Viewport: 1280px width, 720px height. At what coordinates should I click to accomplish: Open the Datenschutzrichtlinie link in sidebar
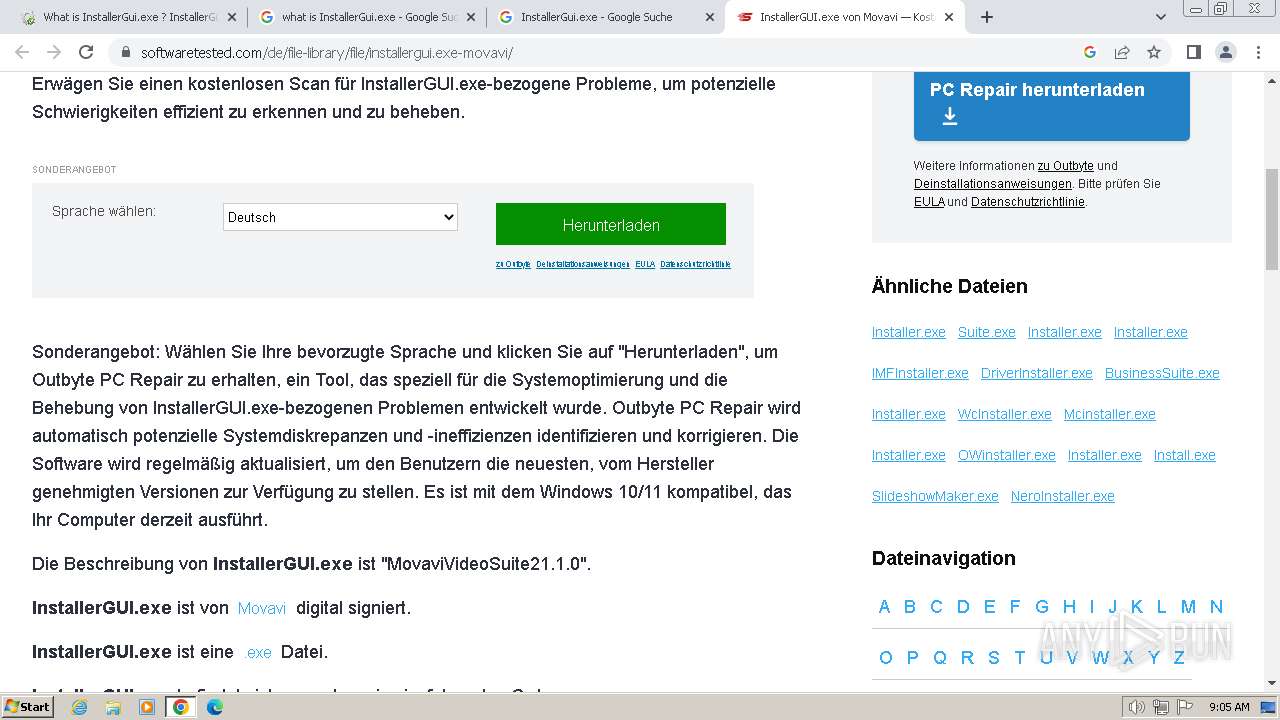click(1027, 202)
